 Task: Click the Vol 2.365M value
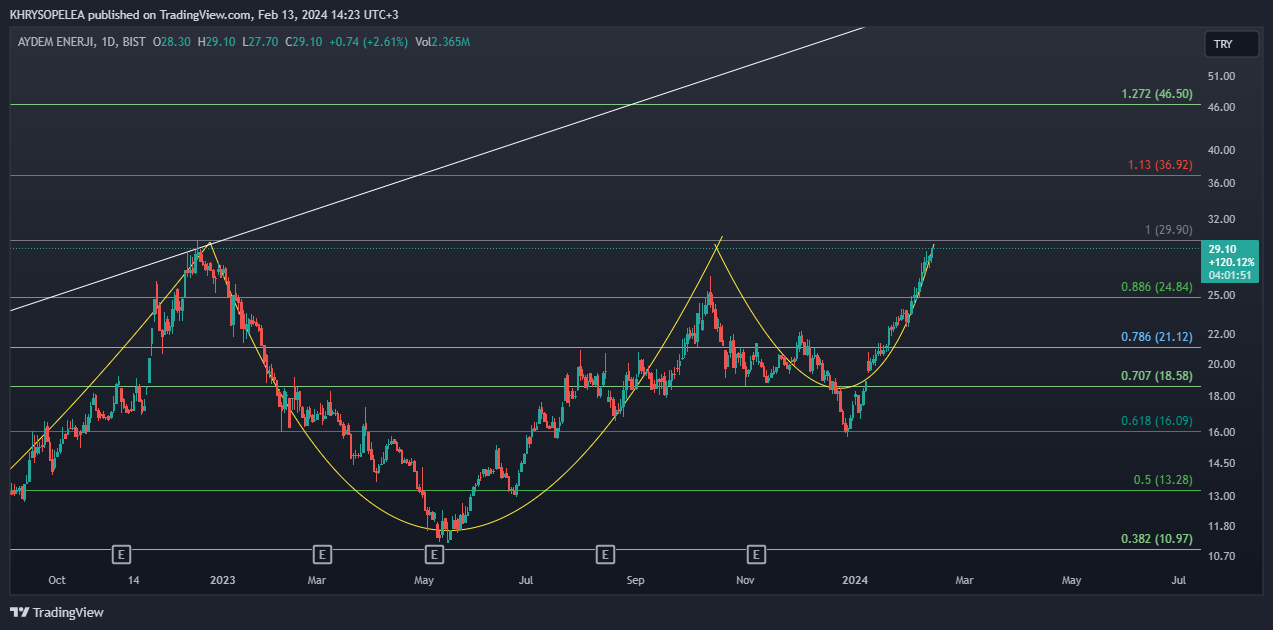[x=442, y=42]
